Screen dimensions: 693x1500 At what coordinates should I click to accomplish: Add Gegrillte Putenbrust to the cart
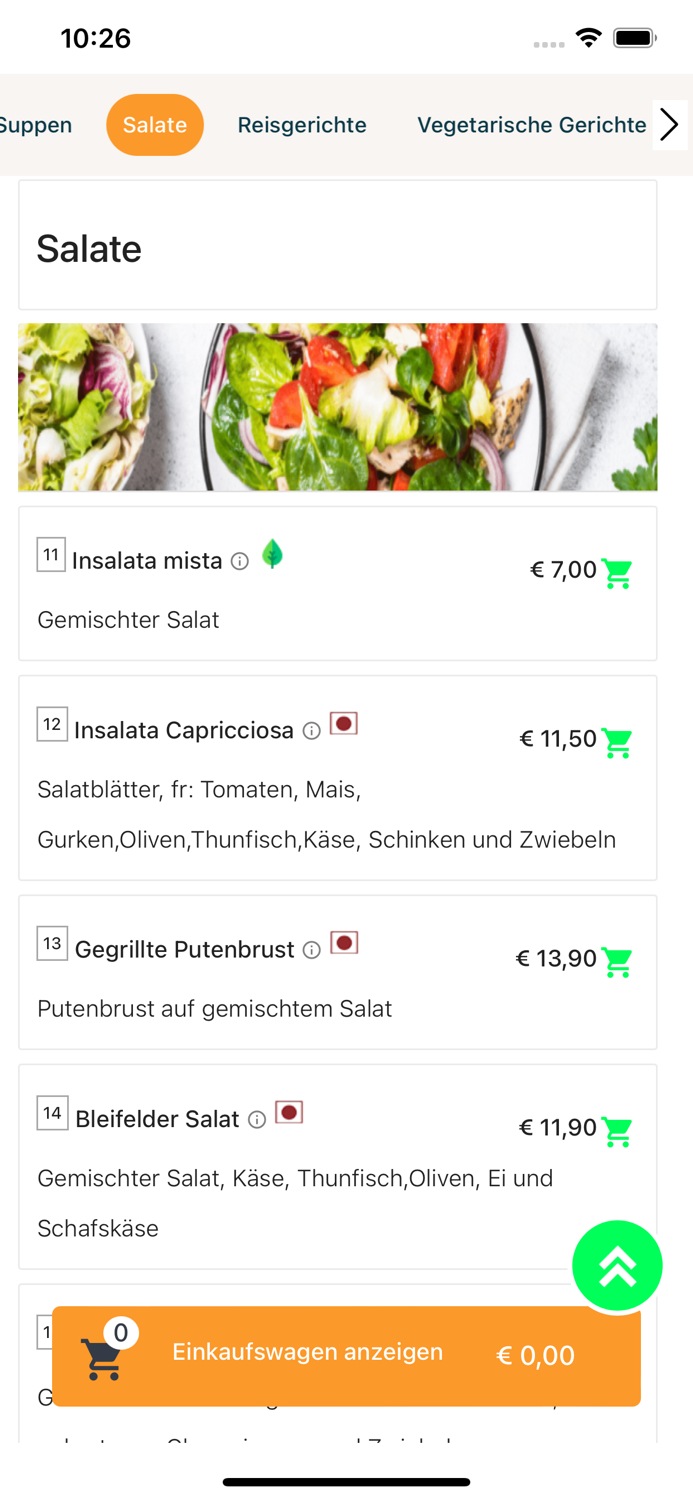tap(618, 963)
